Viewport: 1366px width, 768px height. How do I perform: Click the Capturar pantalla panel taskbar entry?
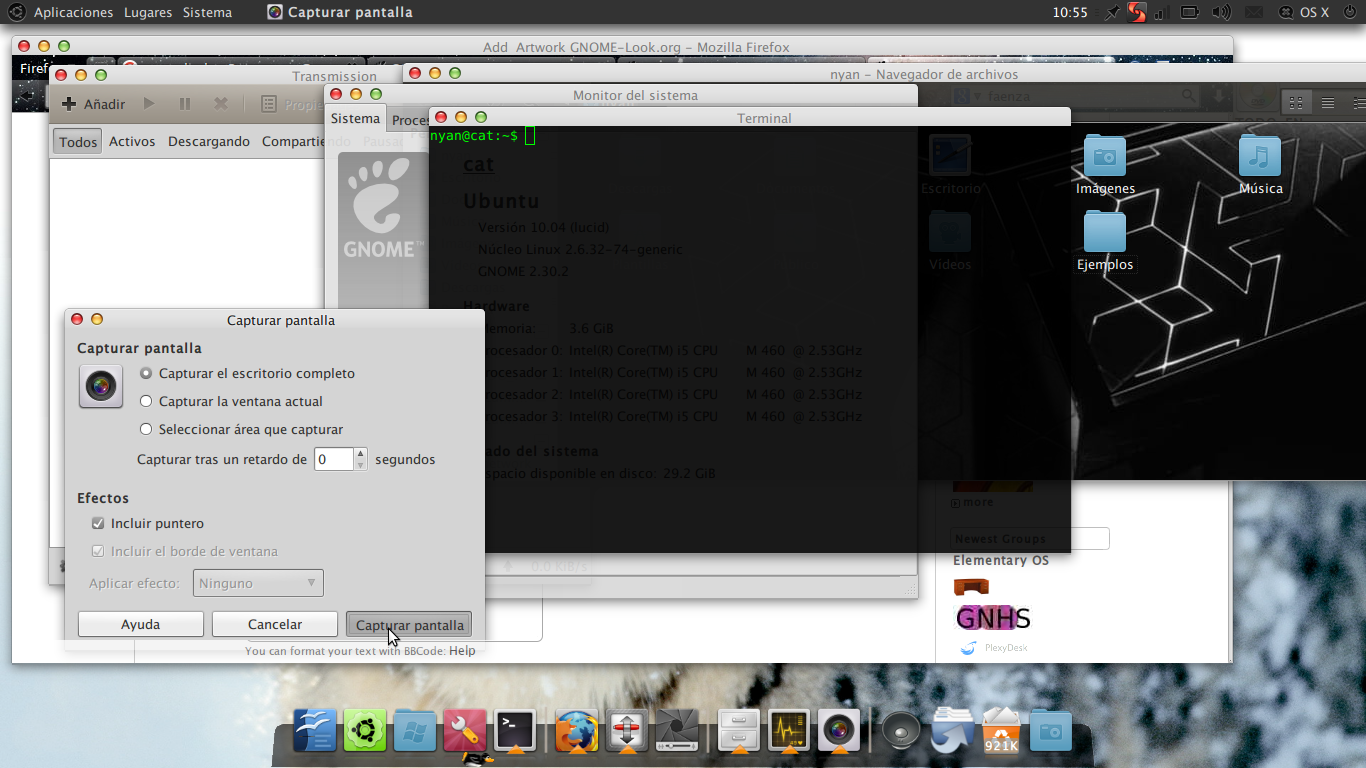coord(340,12)
